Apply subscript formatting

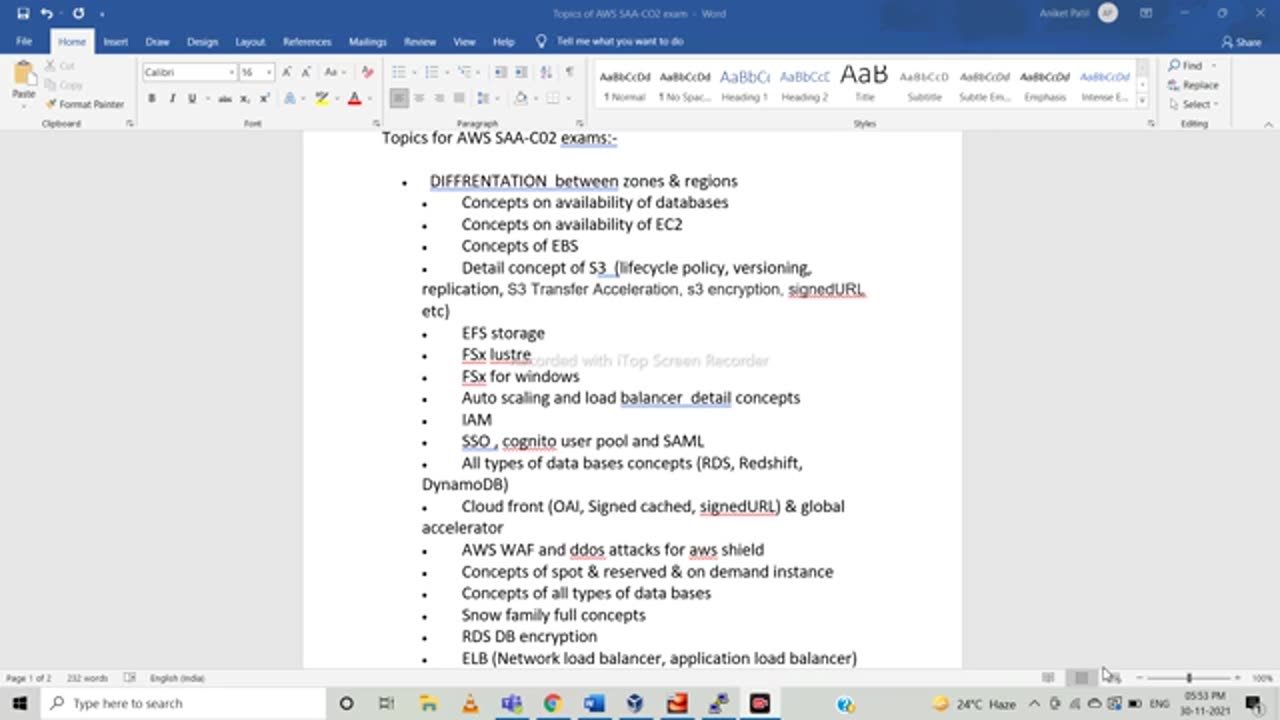[x=246, y=98]
